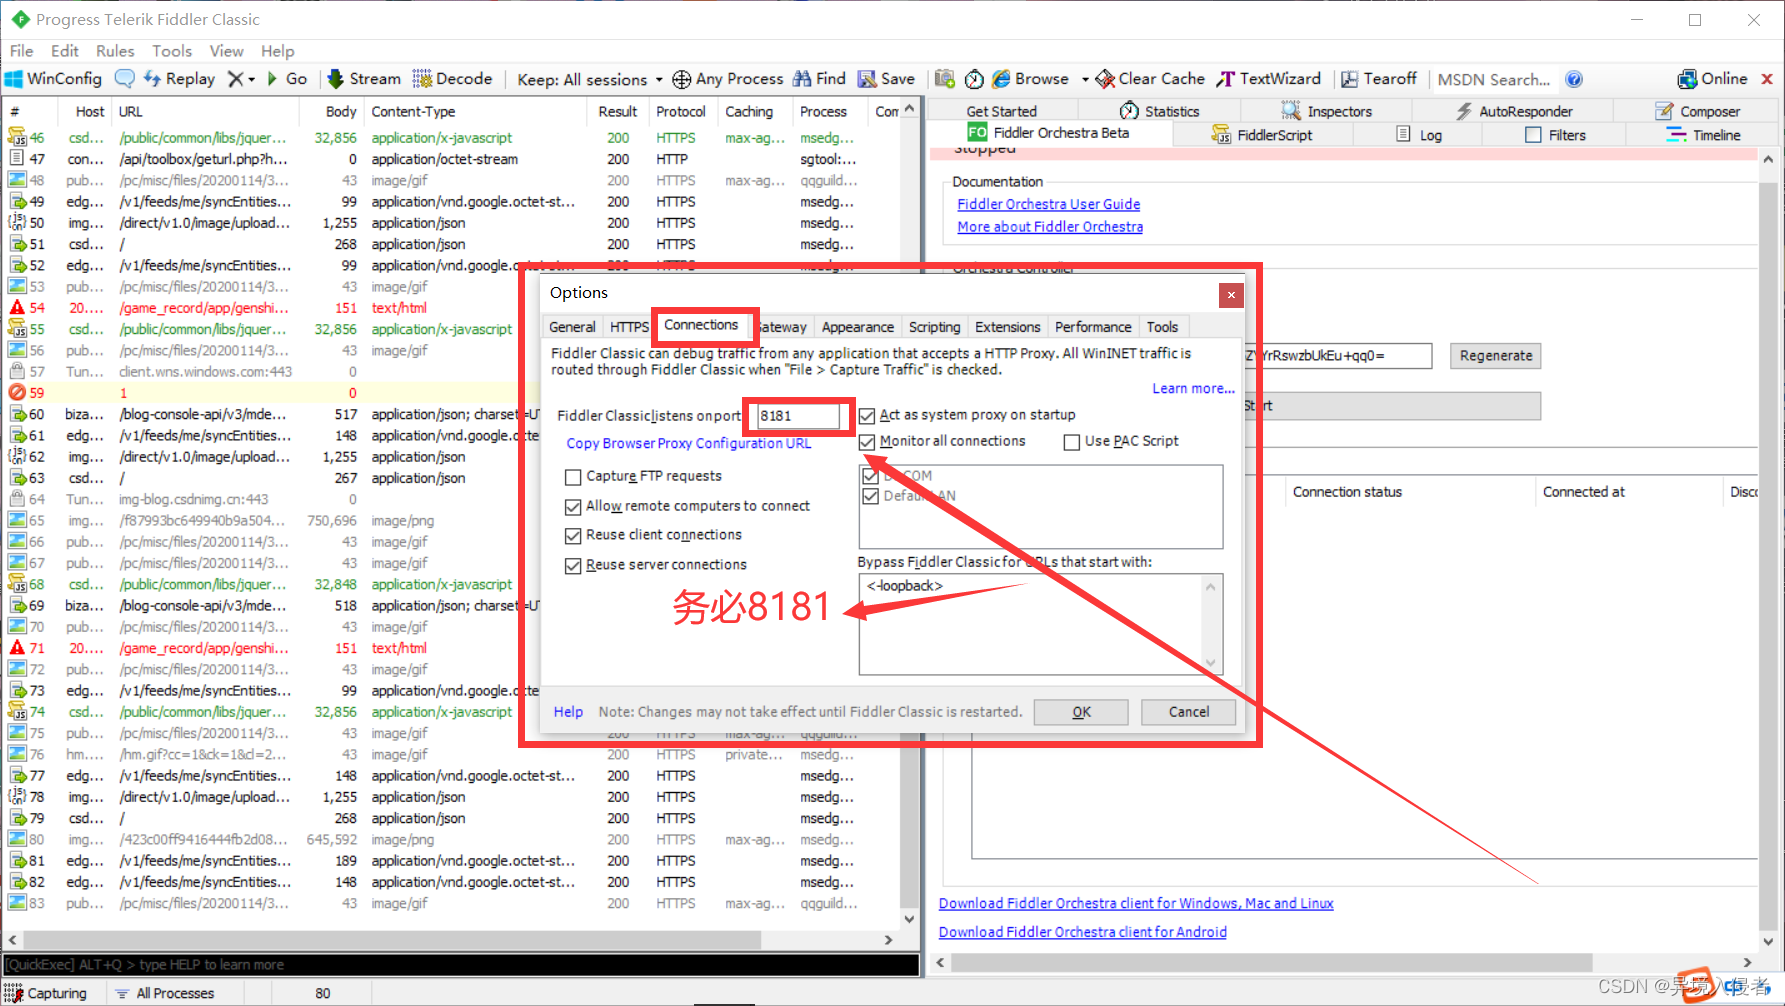The height and width of the screenshot is (1006, 1785).
Task: Enable Use PAC Script checkbox
Action: tap(1072, 441)
